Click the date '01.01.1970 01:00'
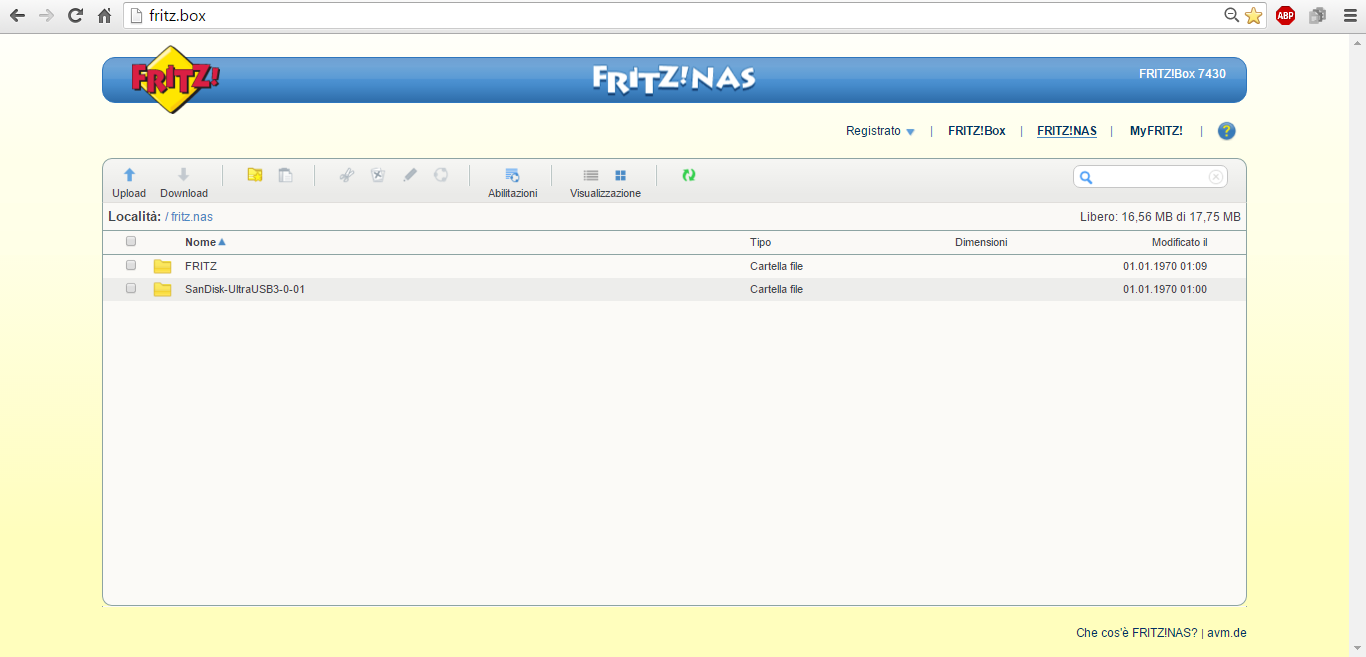The width and height of the screenshot is (1366, 657). coord(1165,289)
